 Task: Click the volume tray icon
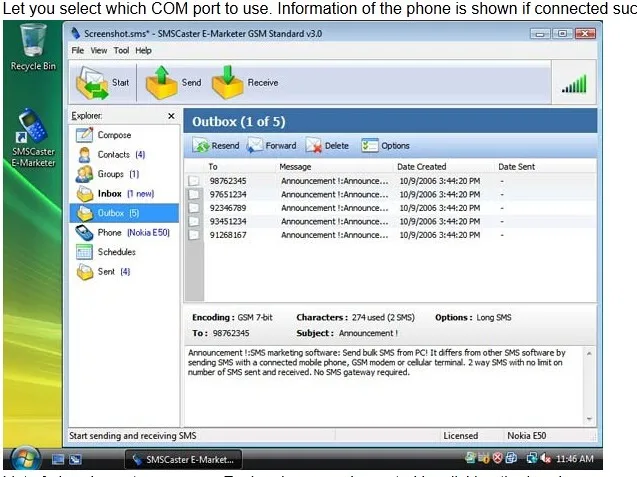pyautogui.click(x=546, y=459)
